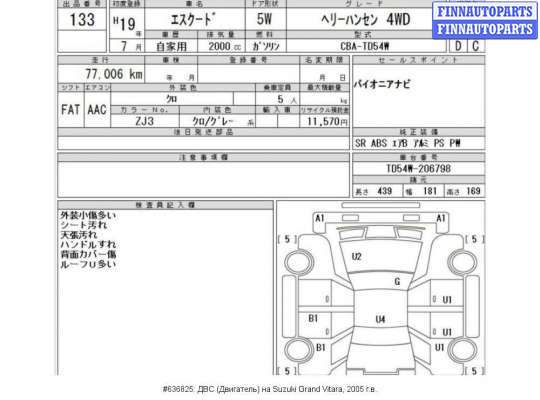Click the recycle fee 11,570円
The width and height of the screenshot is (540, 400).
point(327,121)
